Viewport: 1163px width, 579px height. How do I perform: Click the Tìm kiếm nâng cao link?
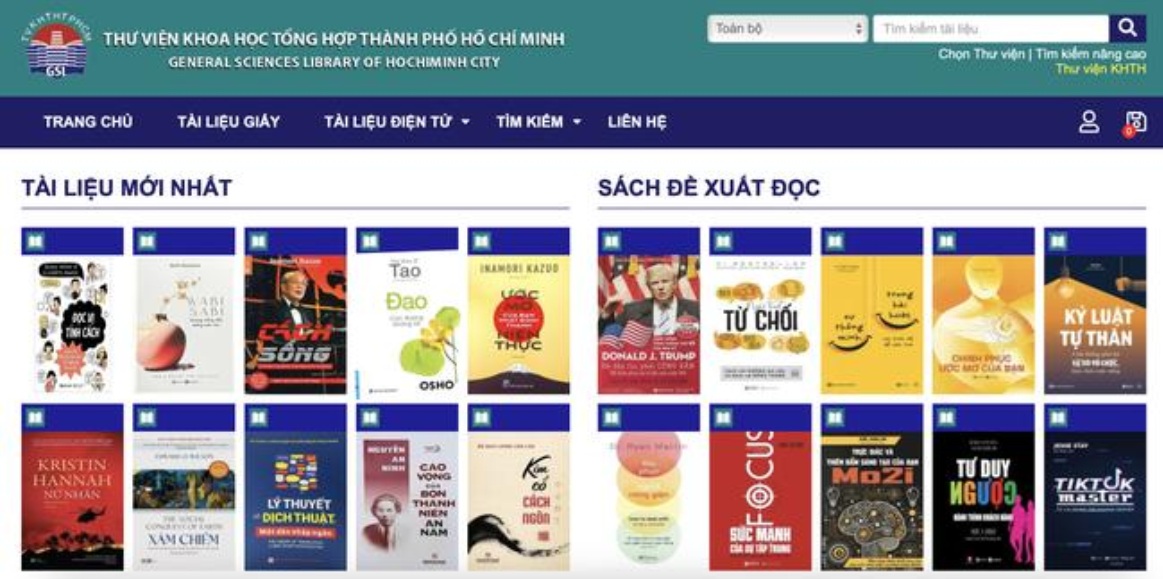pos(1091,54)
